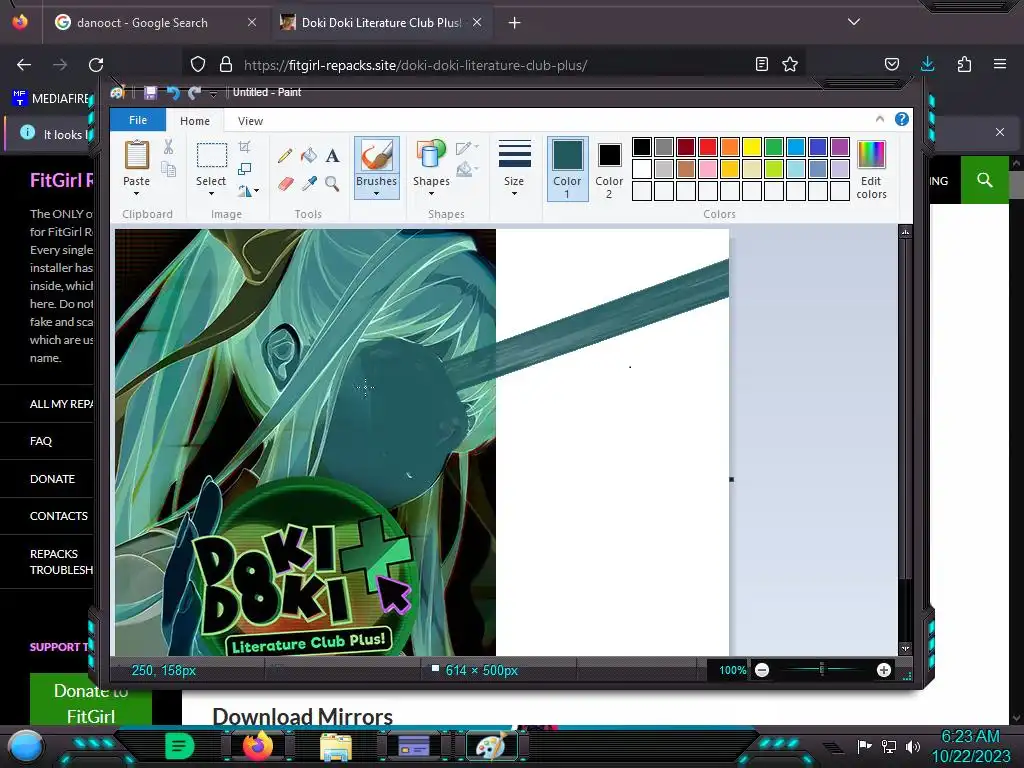Click the green search icon on FitGirl site
1024x768 pixels.
[x=985, y=180]
